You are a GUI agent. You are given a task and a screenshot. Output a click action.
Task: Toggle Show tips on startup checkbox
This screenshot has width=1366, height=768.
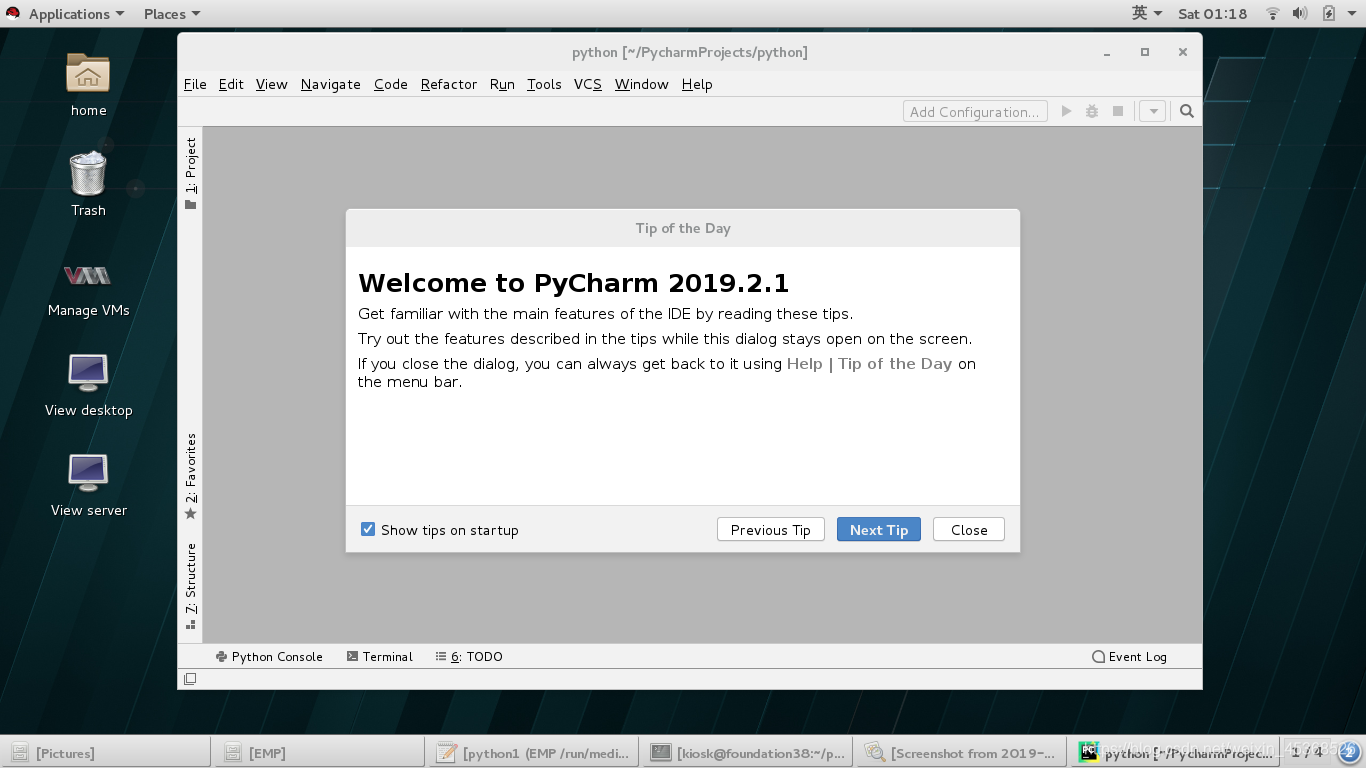[368, 529]
